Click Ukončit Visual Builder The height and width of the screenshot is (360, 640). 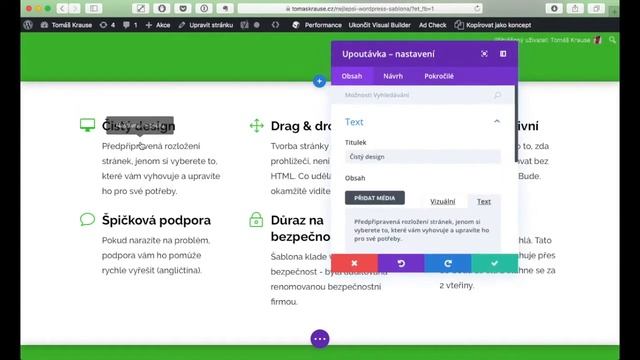click(x=380, y=25)
